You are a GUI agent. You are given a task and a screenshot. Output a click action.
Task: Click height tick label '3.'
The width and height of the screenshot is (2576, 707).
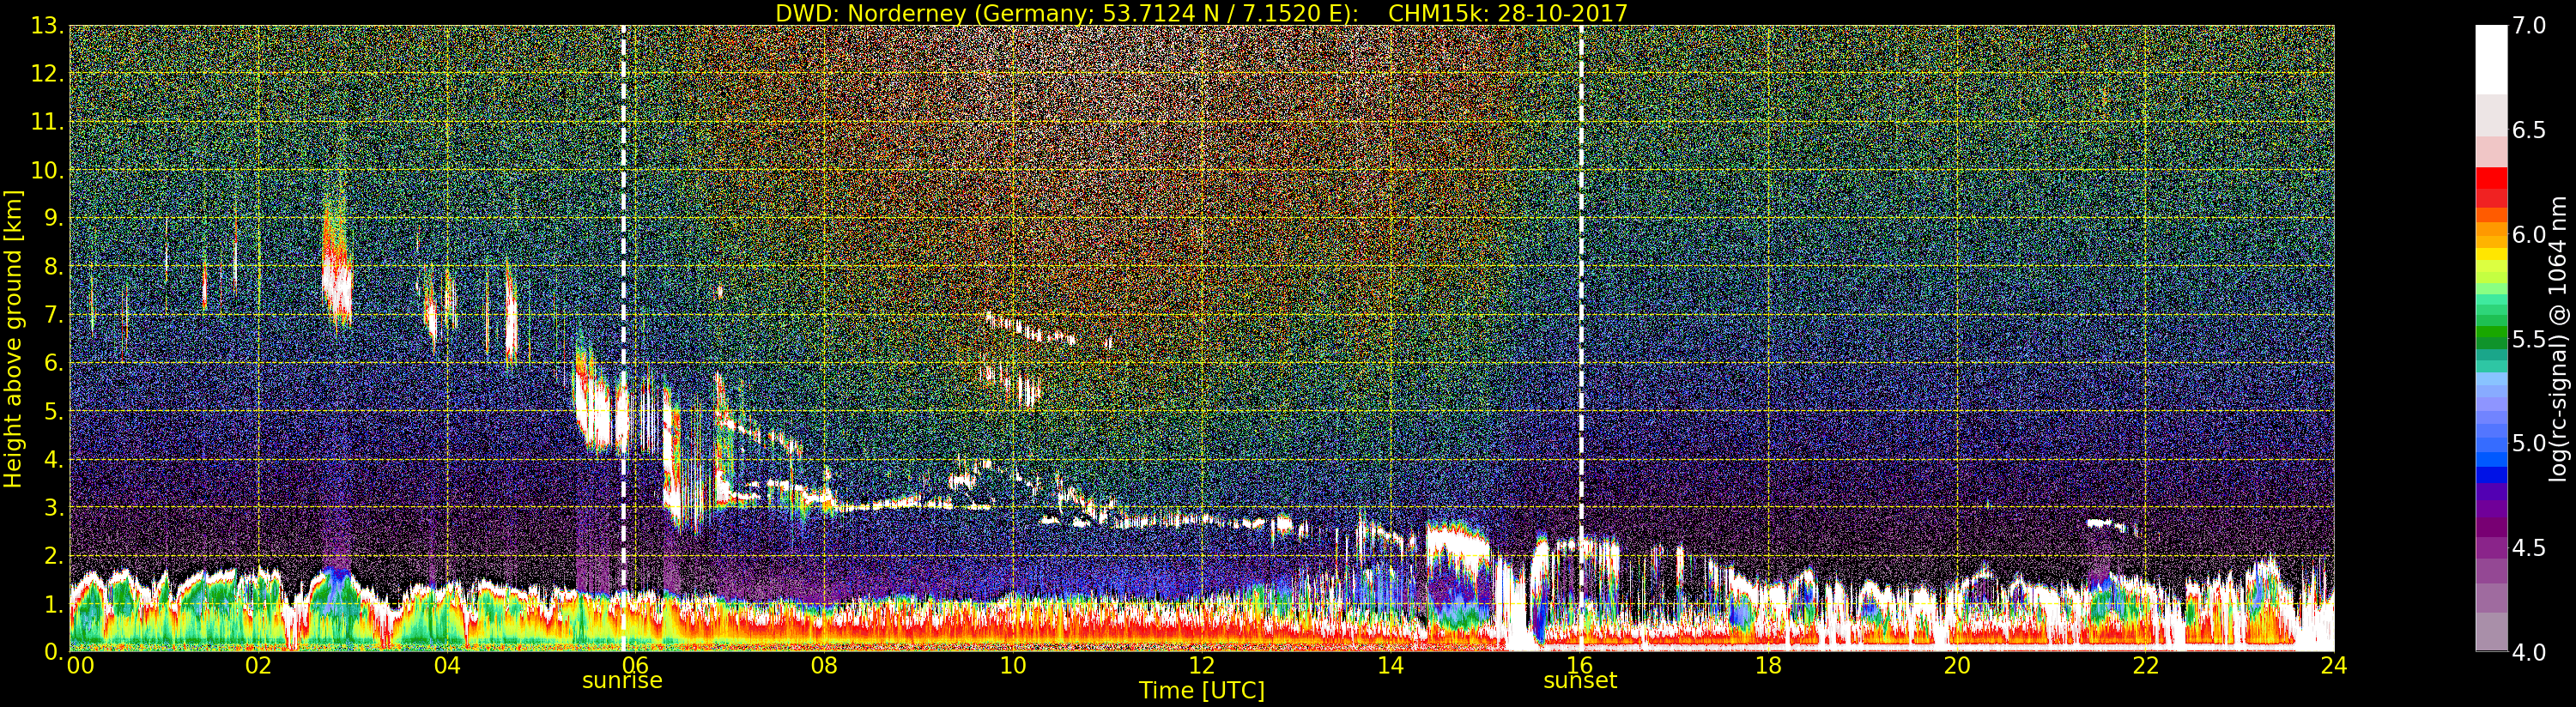coord(53,507)
